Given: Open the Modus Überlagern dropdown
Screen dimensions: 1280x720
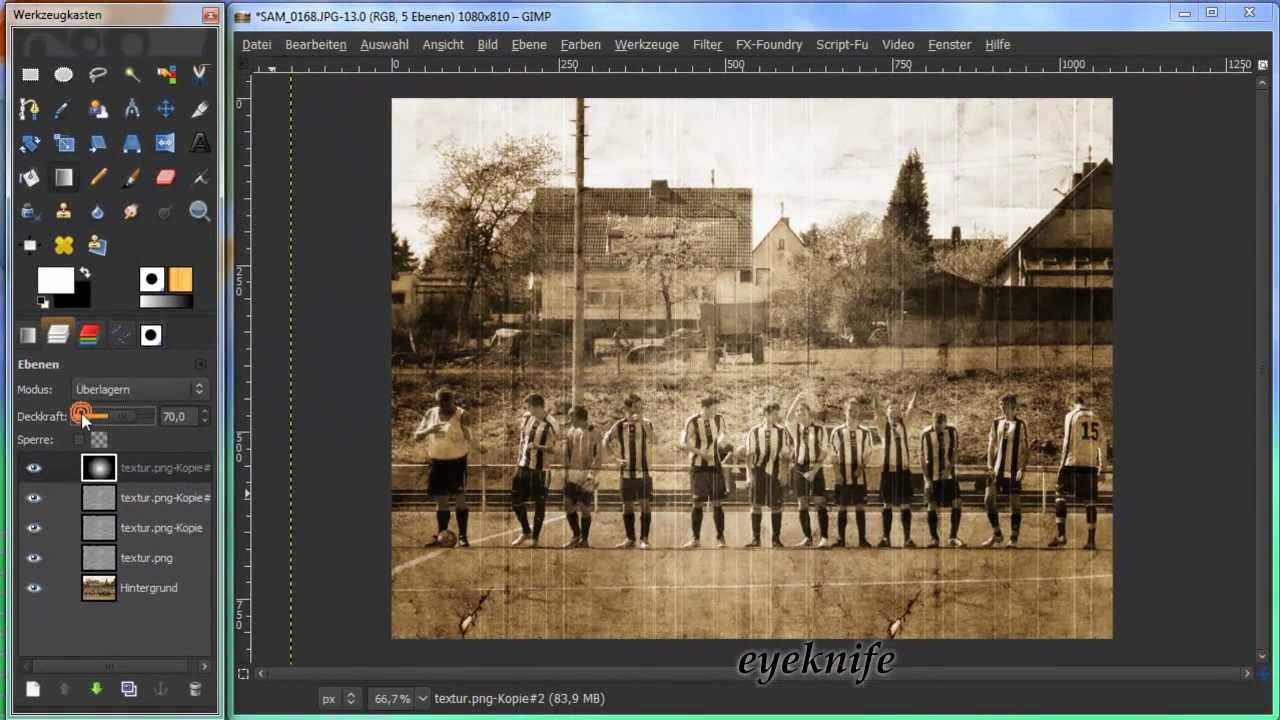Looking at the screenshot, I should [x=139, y=389].
